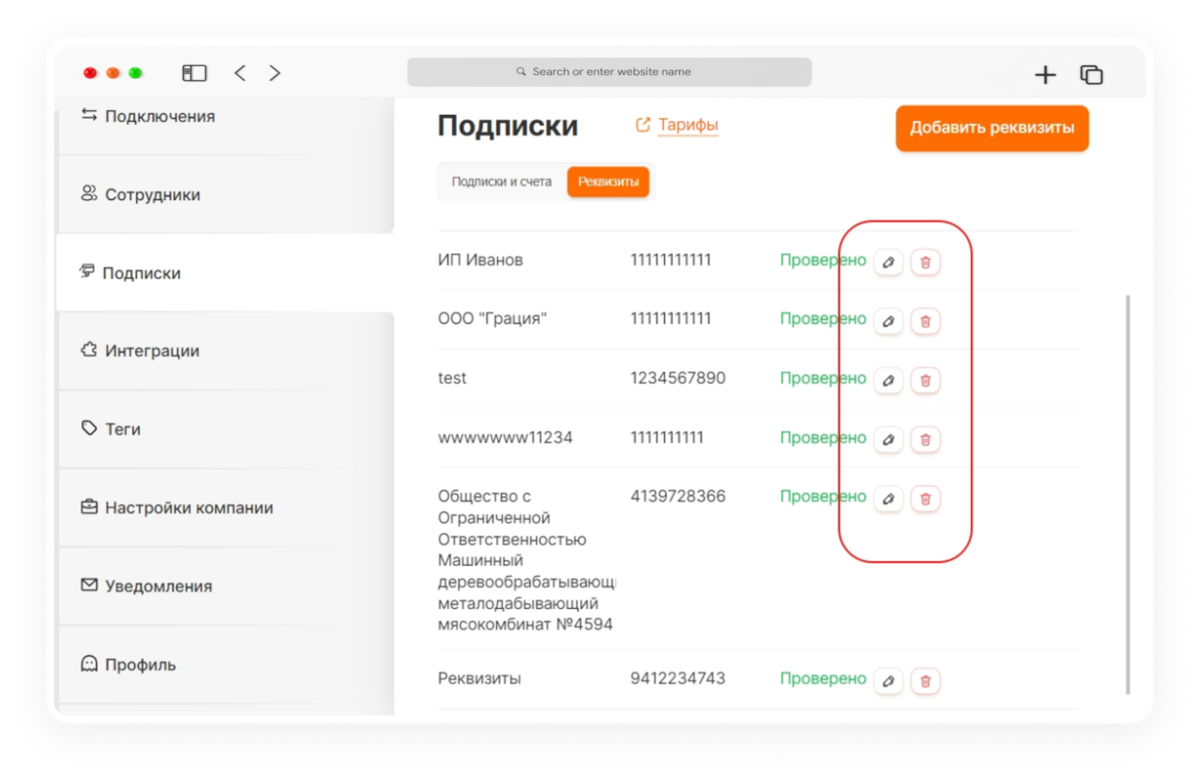Open the Тарифы link
Screen dimensions: 1200x778
point(677,125)
